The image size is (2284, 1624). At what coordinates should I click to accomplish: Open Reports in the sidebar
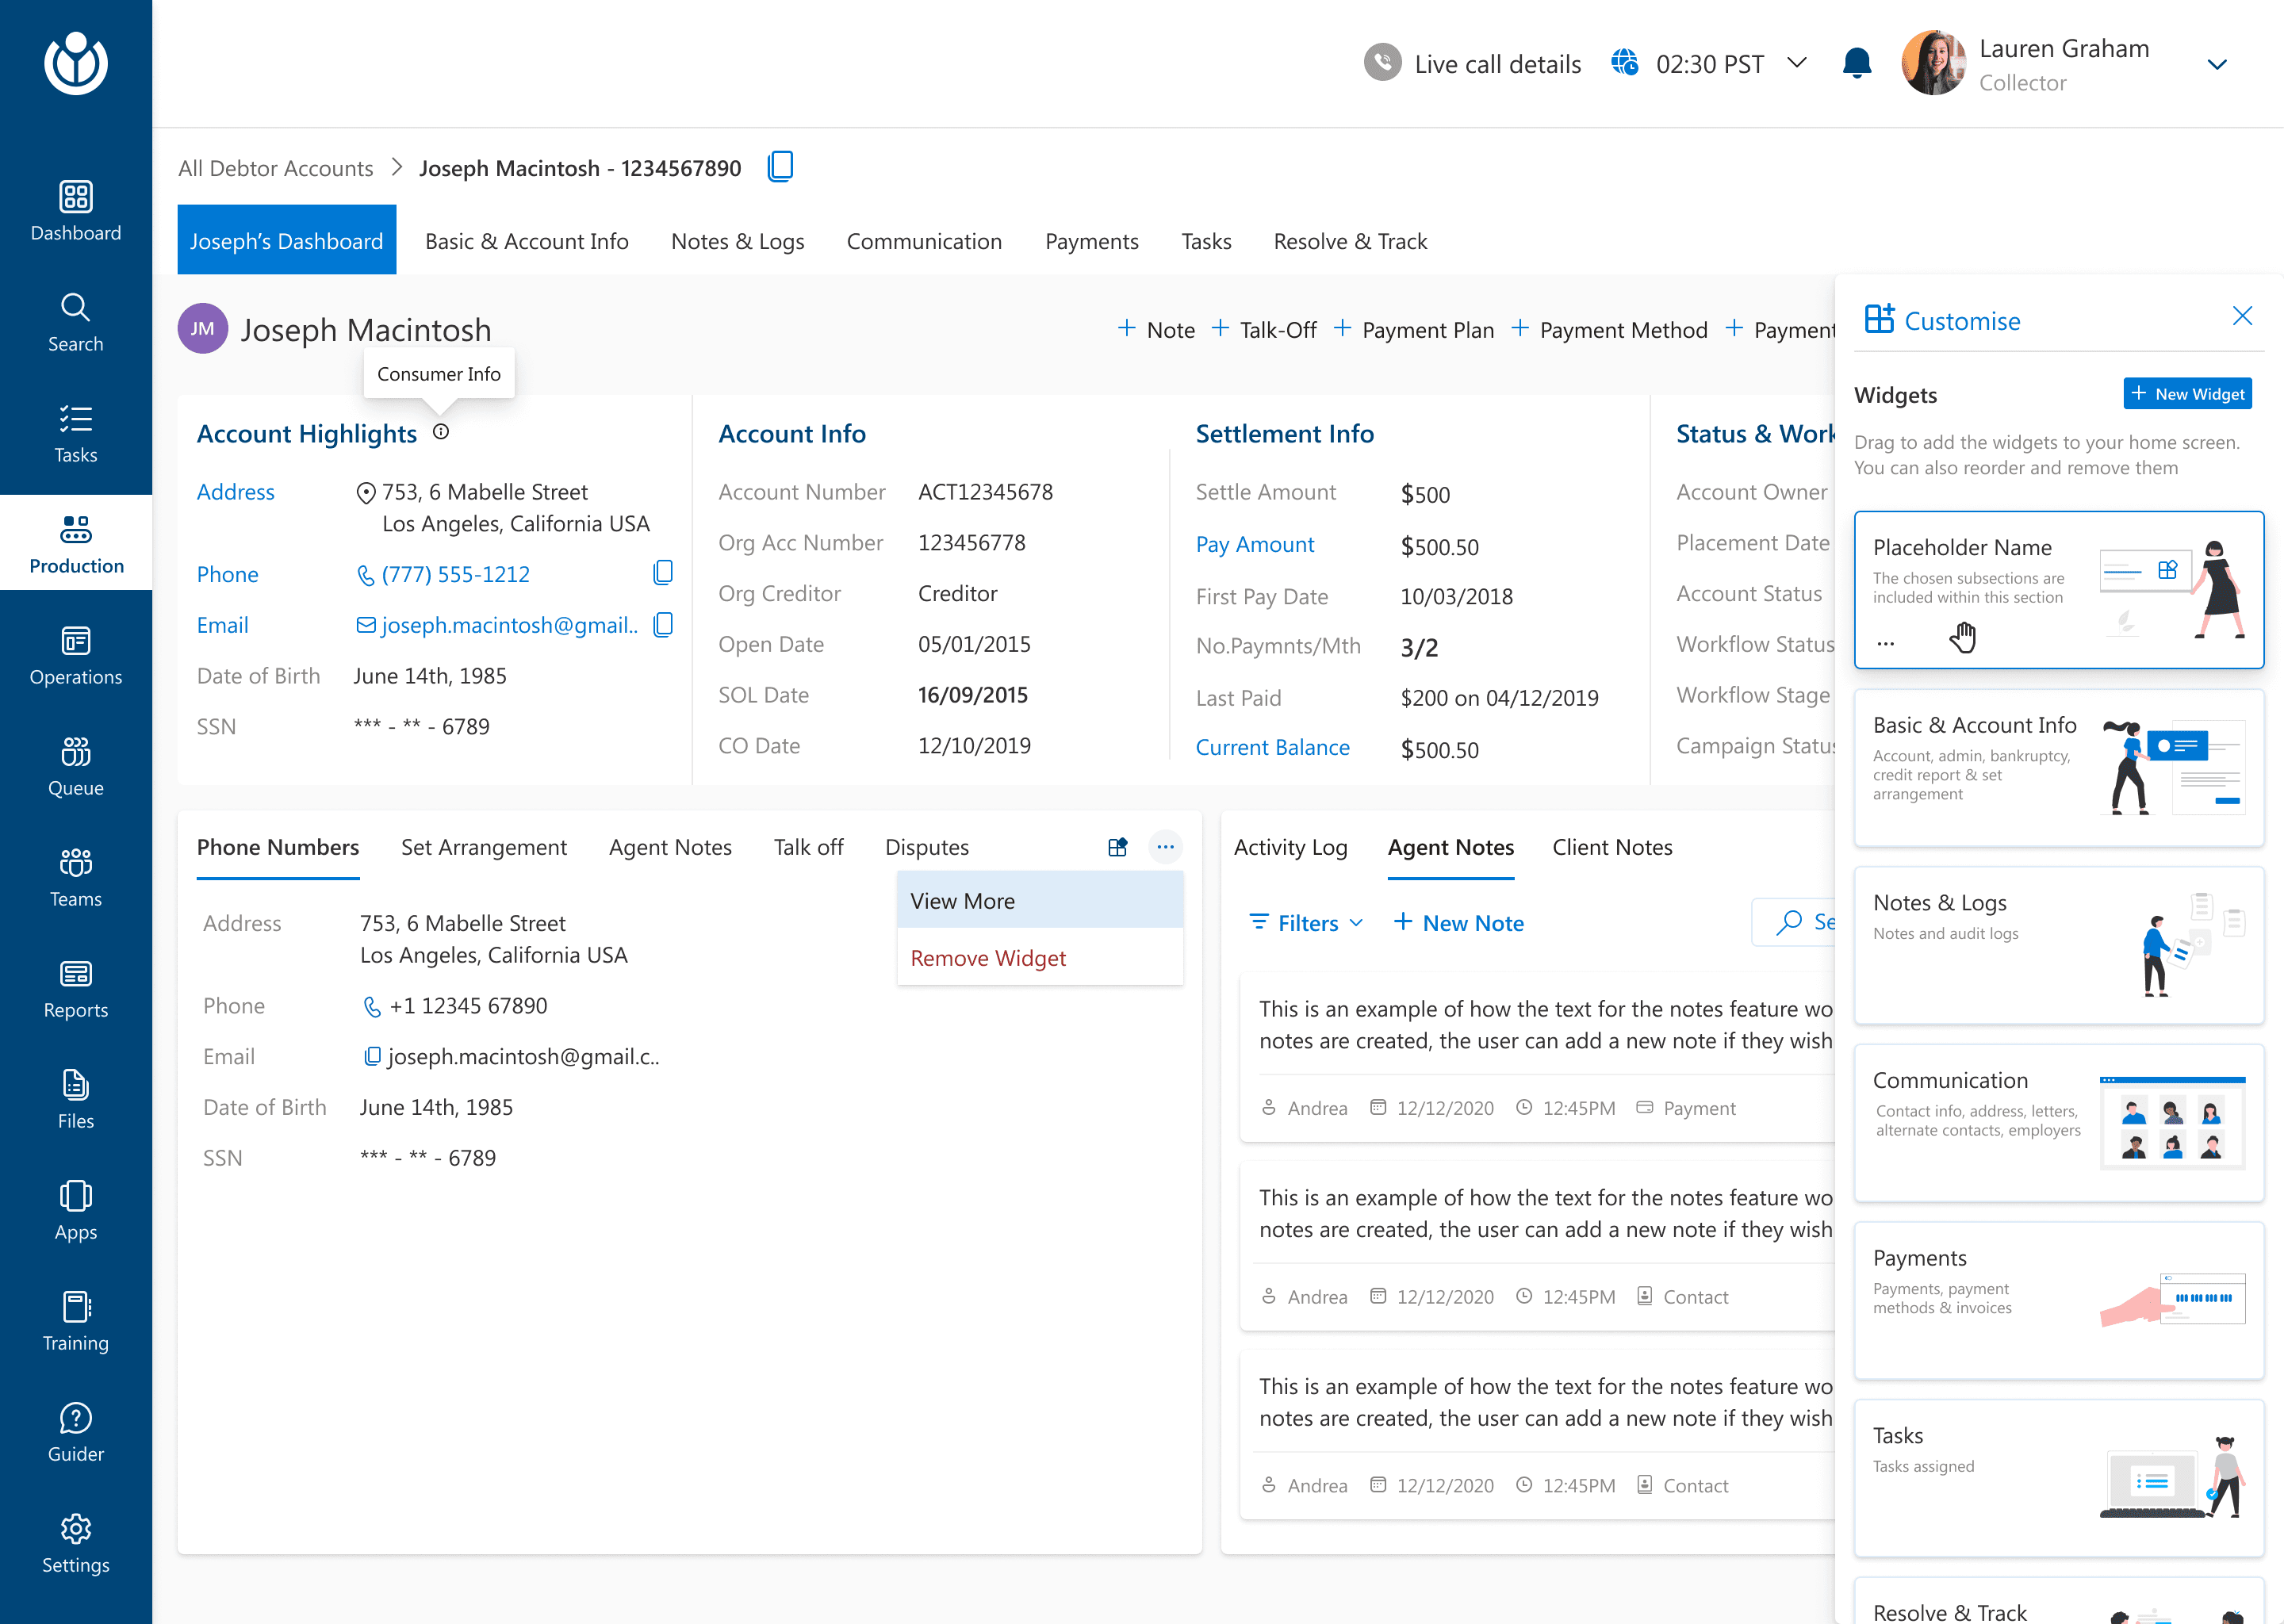tap(76, 988)
